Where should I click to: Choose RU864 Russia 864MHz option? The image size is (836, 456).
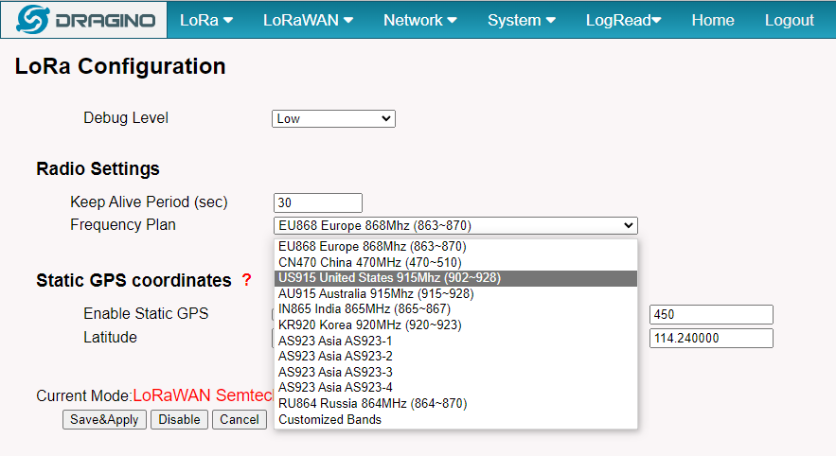pos(455,404)
